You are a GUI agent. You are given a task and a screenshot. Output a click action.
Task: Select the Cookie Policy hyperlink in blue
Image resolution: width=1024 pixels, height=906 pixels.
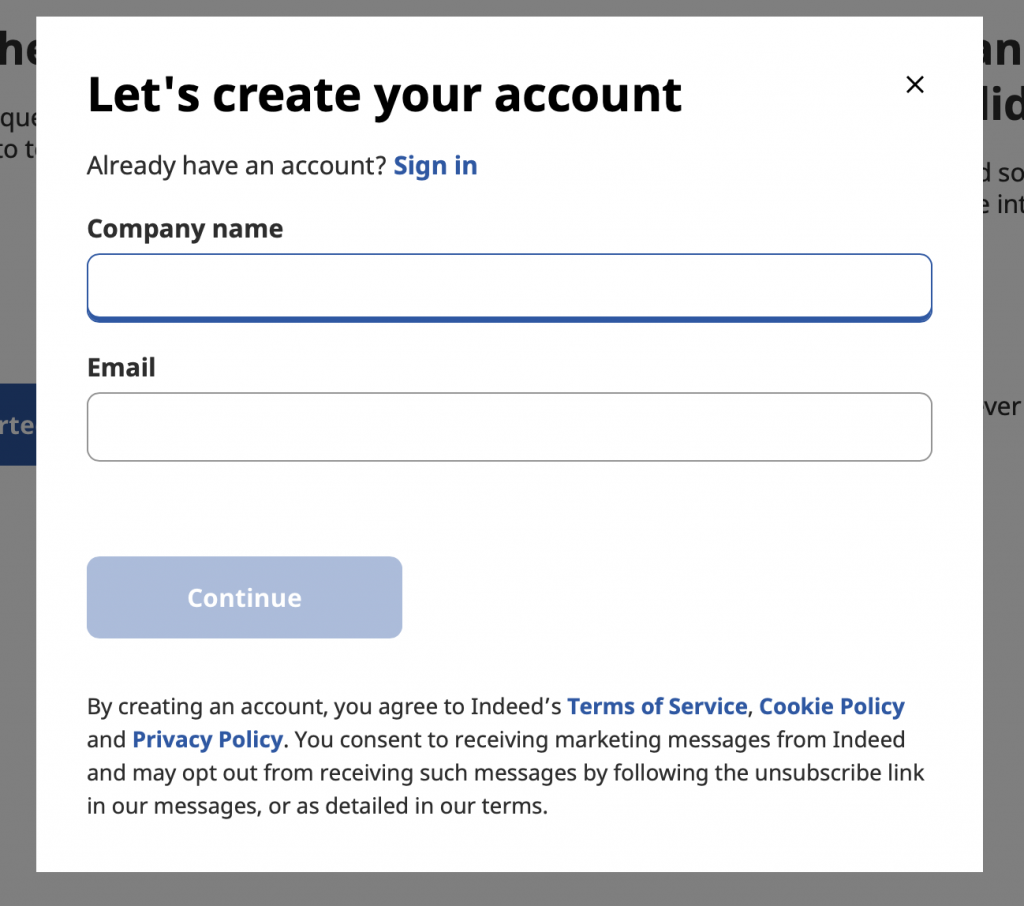831,706
